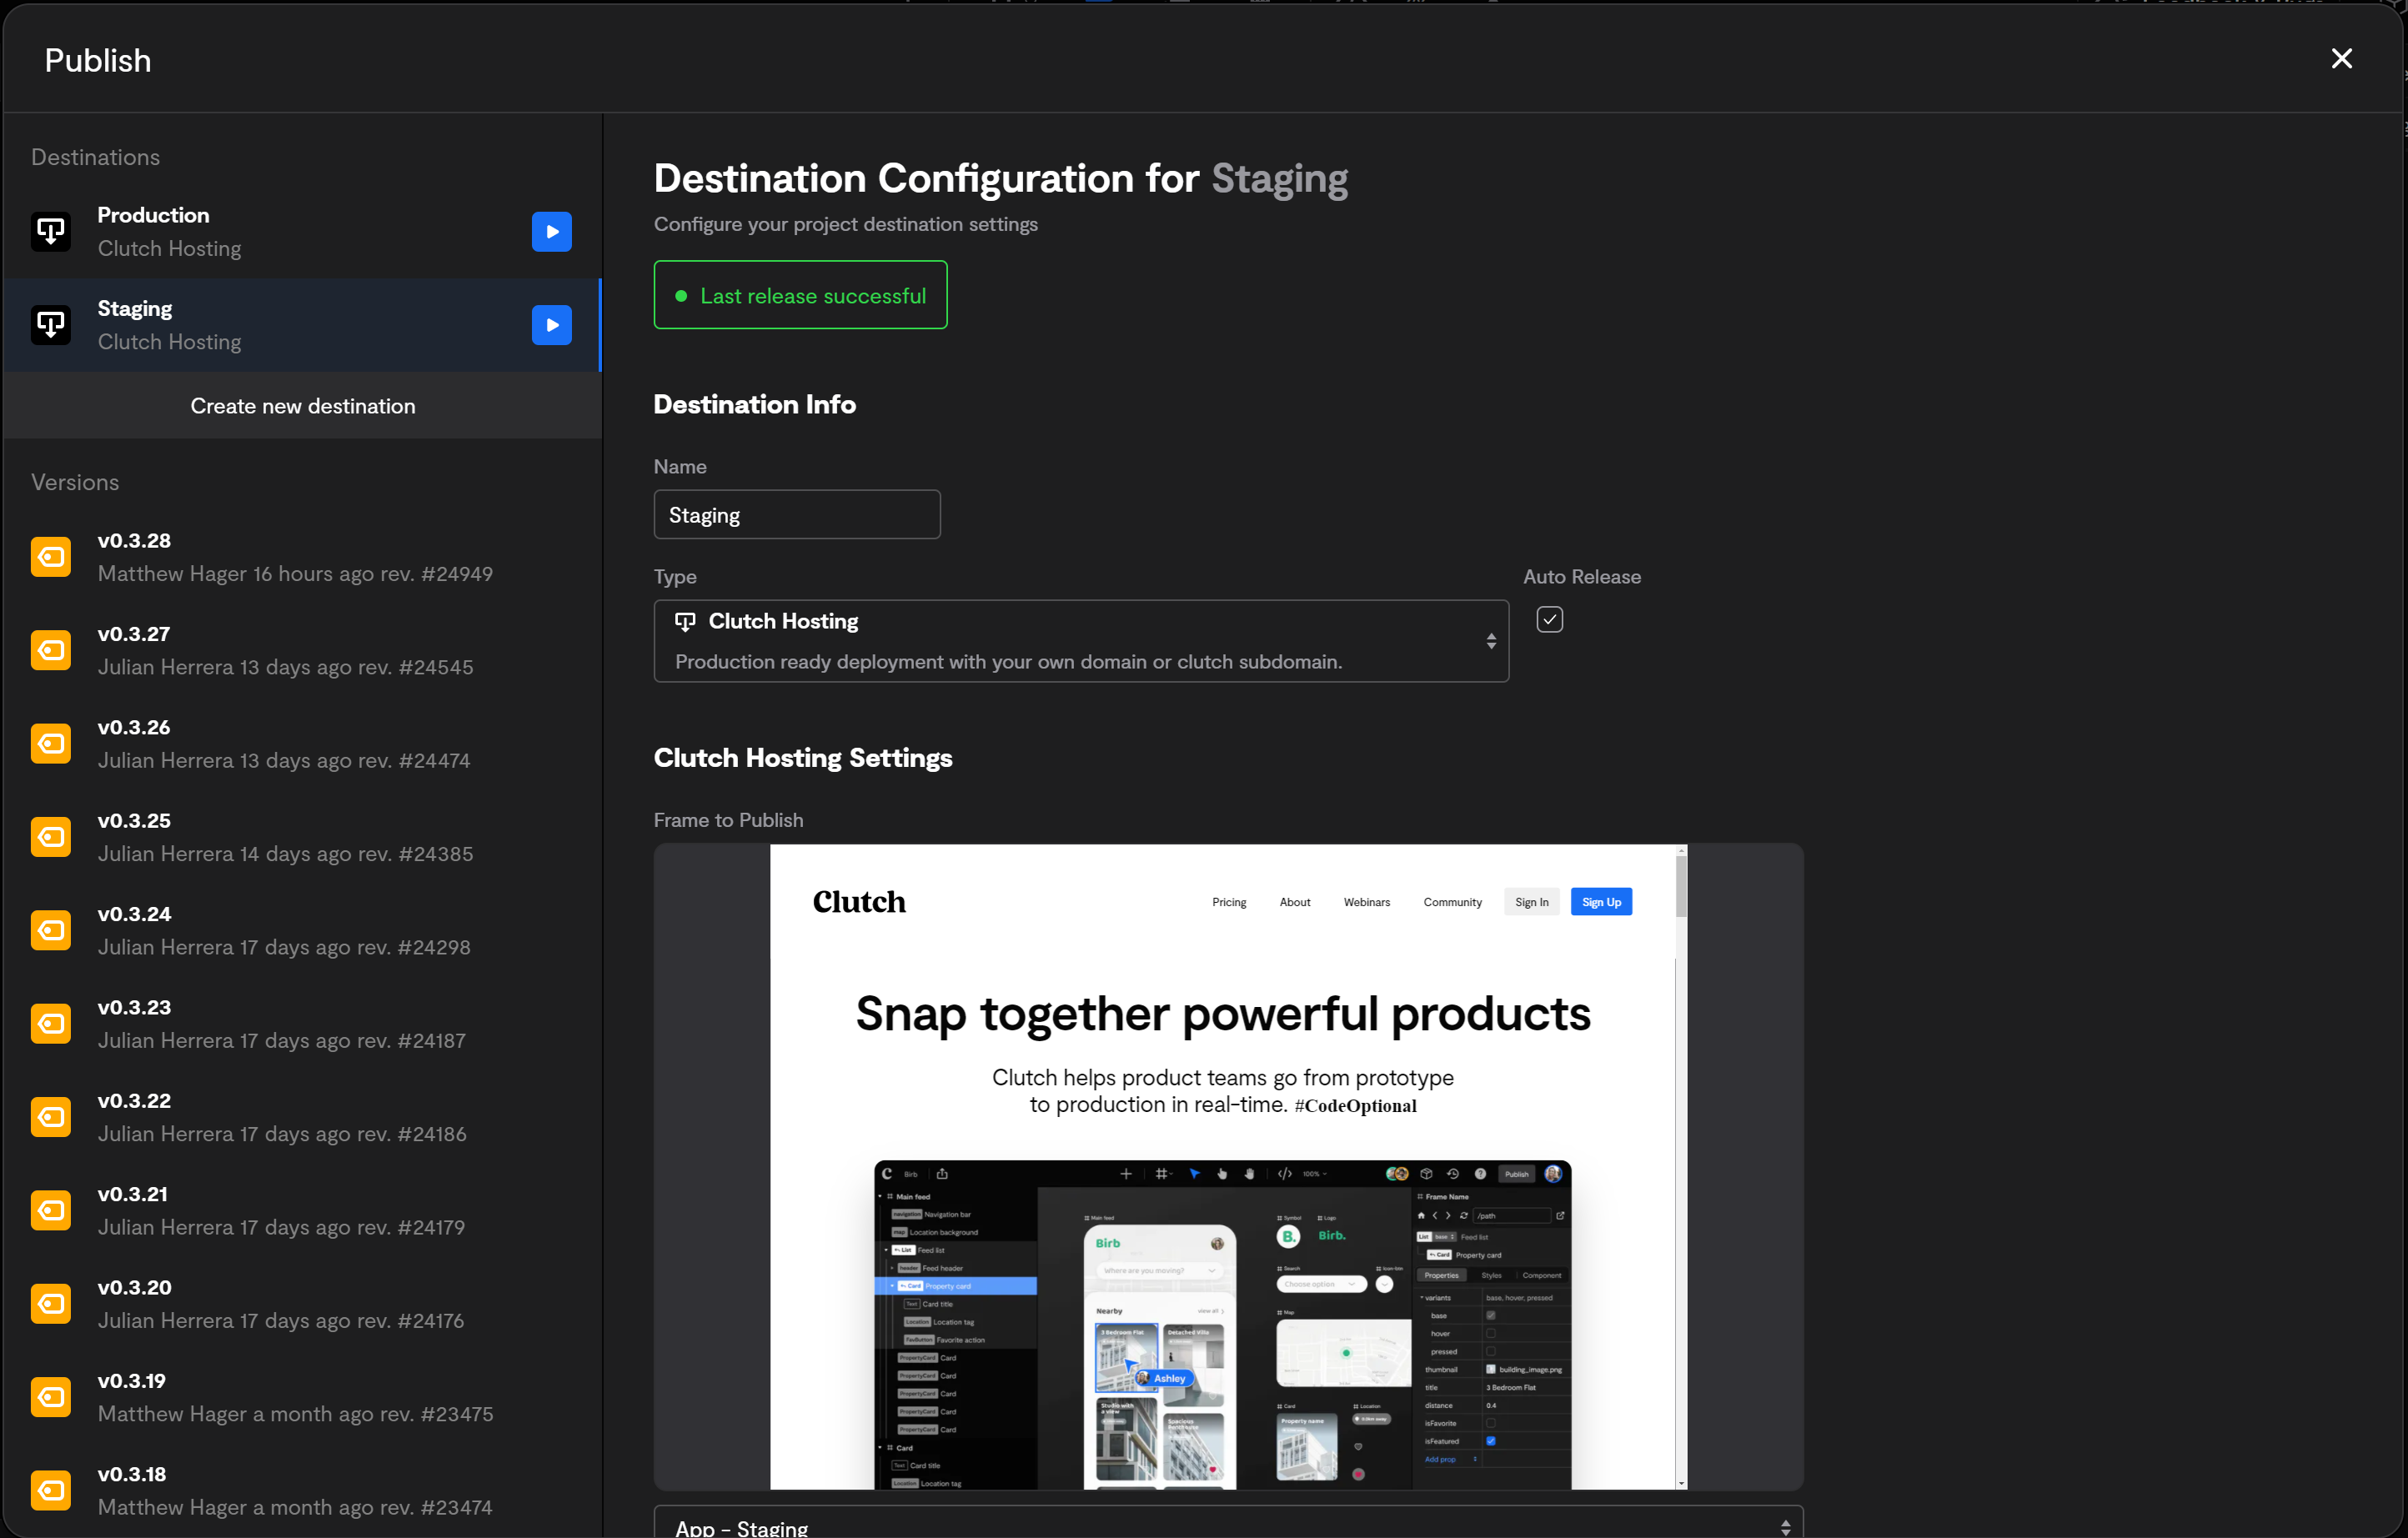Viewport: 2408px width, 1538px height.
Task: Select version v0.3.27 by Julian Herrera
Action: pyautogui.click(x=285, y=650)
